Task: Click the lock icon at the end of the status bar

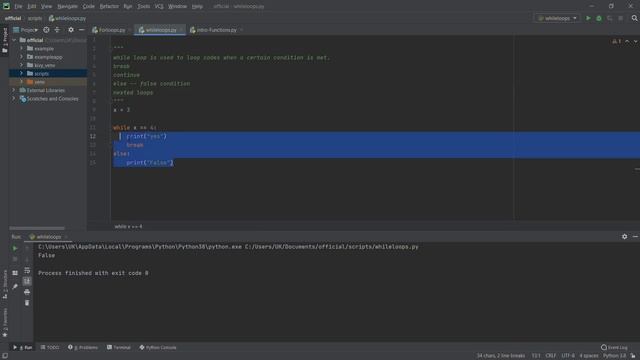Action: [x=633, y=356]
